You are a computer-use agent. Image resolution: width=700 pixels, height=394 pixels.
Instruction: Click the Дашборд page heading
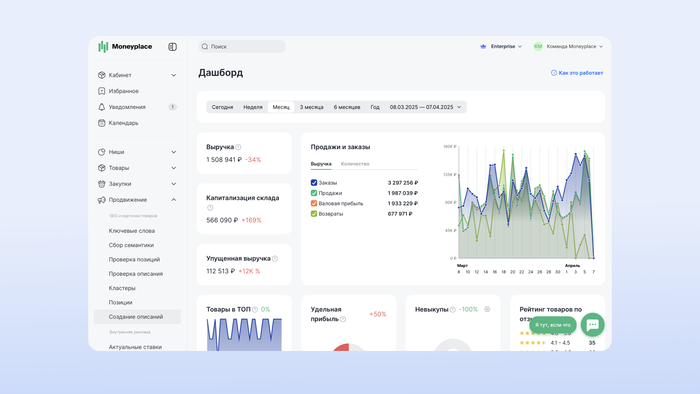pyautogui.click(x=221, y=73)
